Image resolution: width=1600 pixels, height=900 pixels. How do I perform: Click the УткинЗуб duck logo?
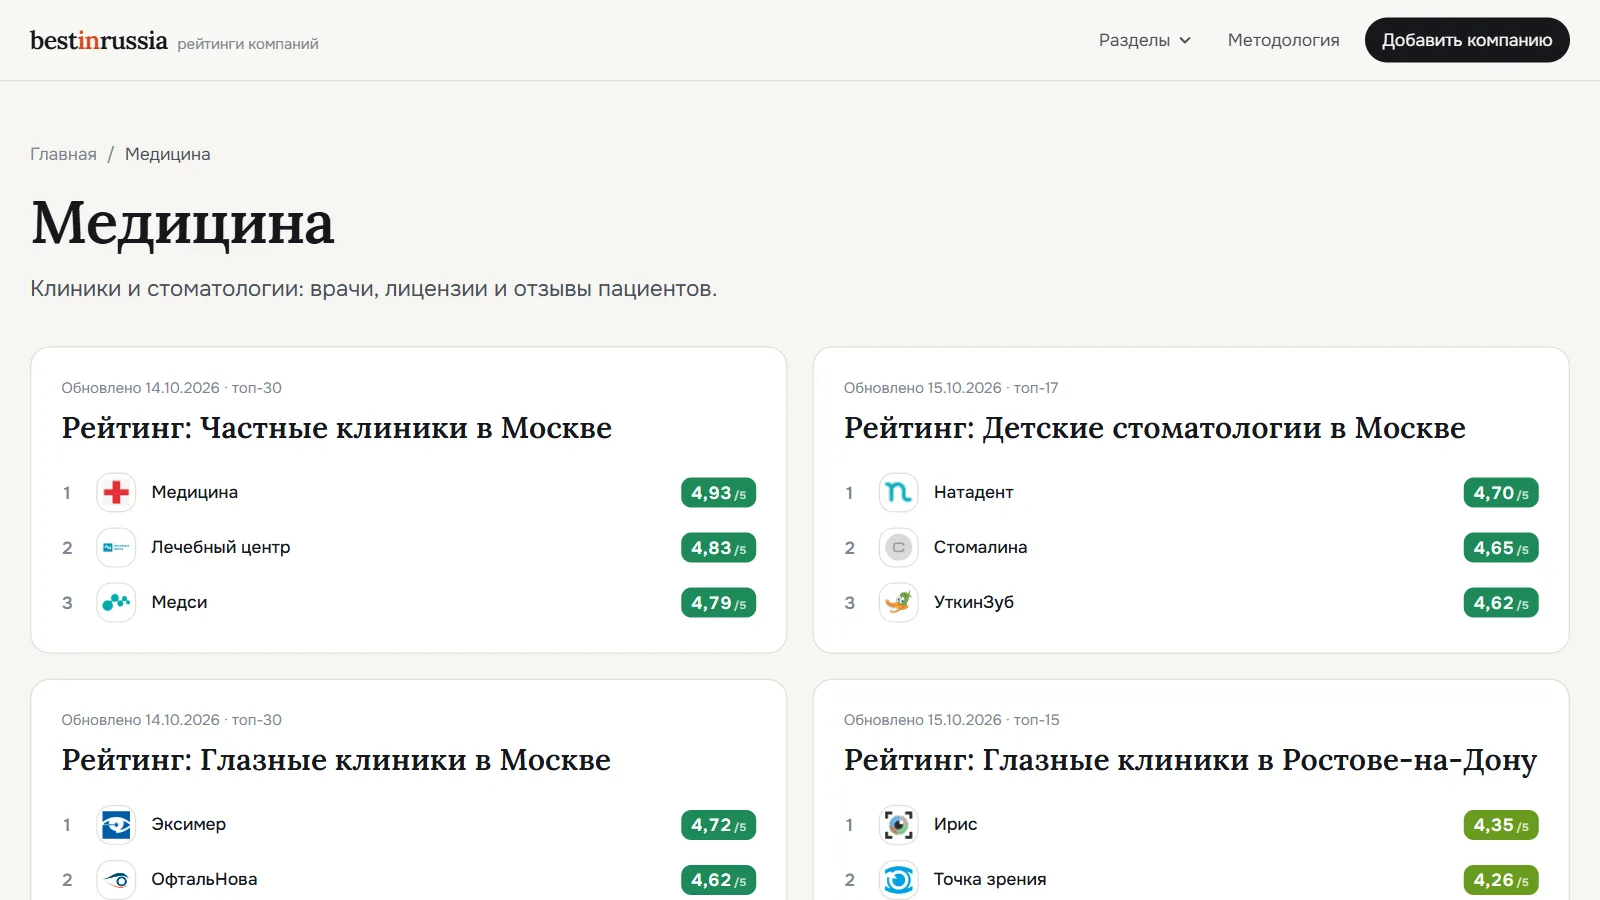[898, 602]
